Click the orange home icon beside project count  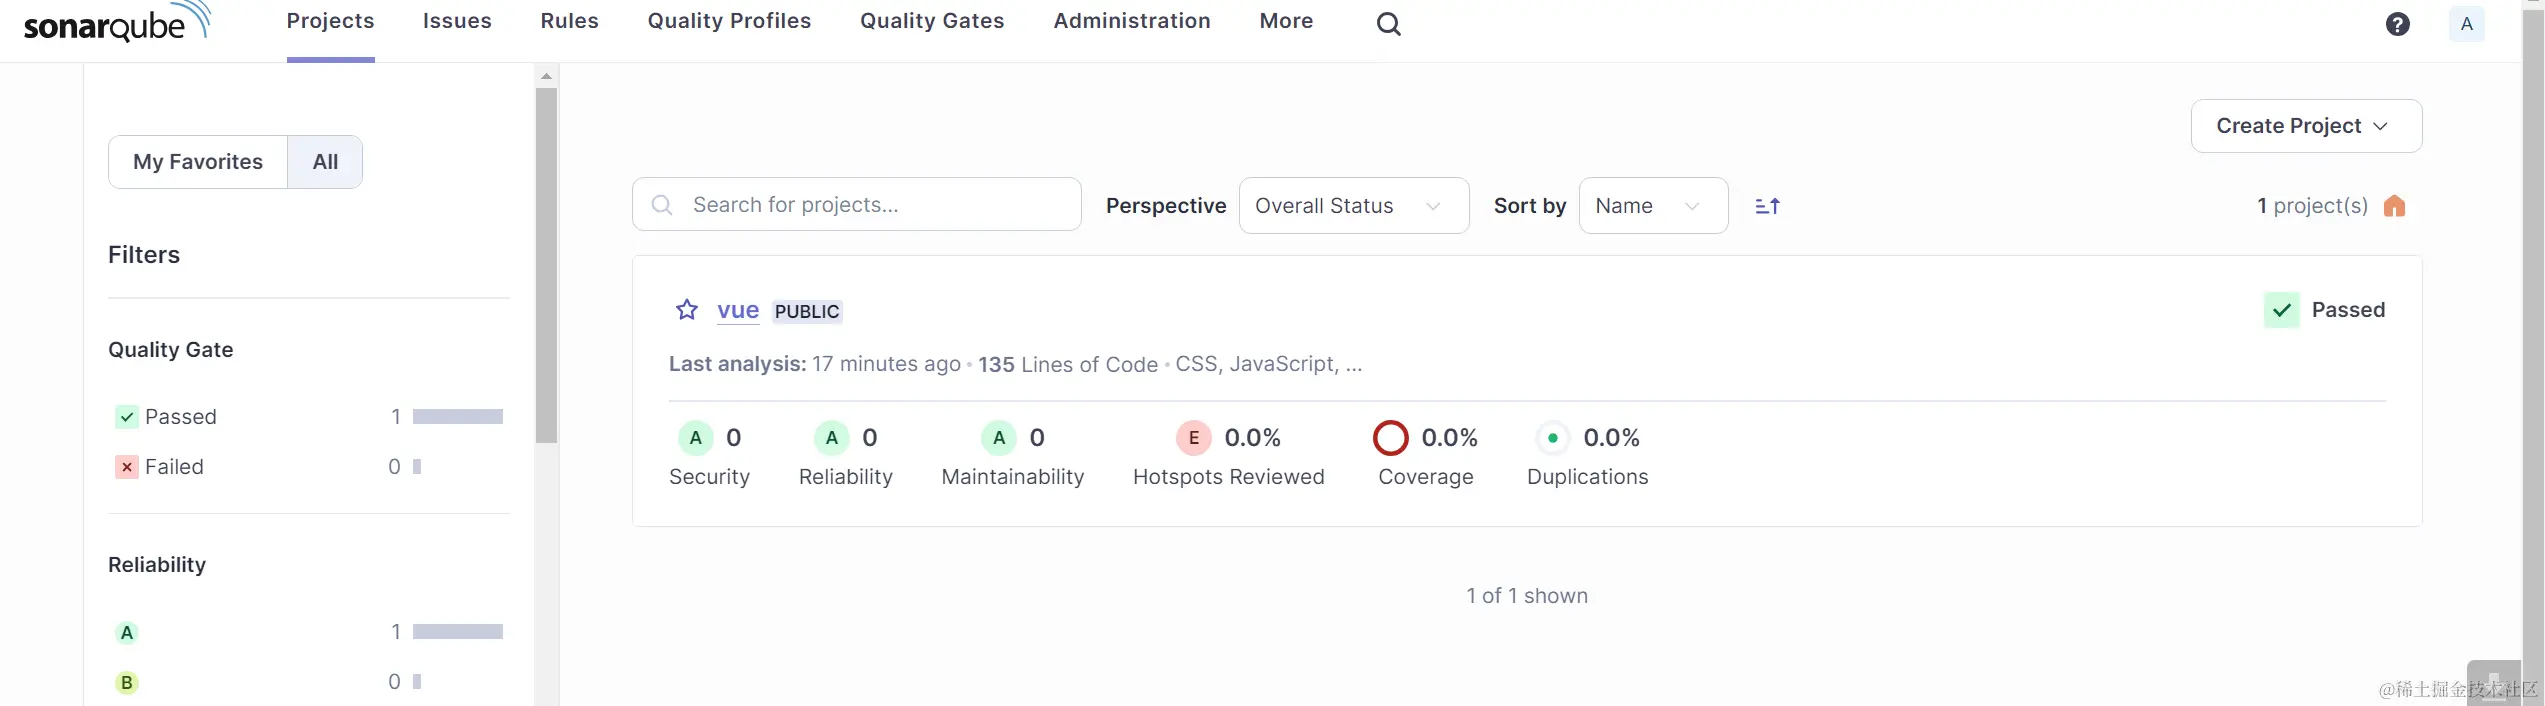(x=2394, y=206)
